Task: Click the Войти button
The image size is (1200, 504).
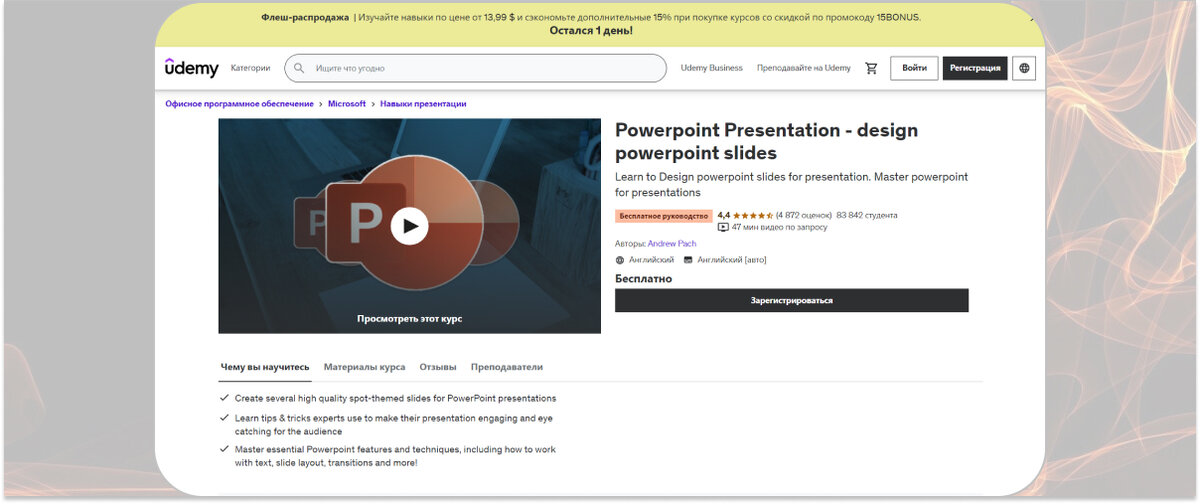Action: point(914,68)
